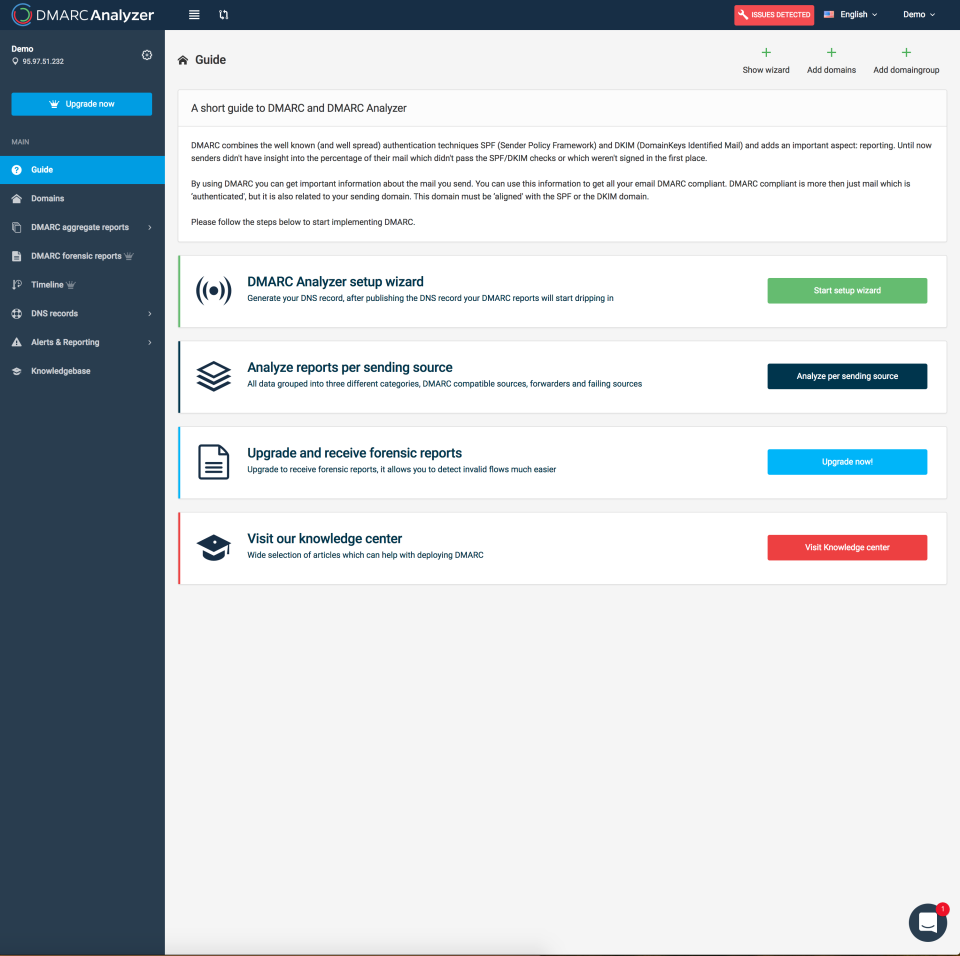Click the Show wizard link
This screenshot has width=960, height=956.
pyautogui.click(x=766, y=70)
